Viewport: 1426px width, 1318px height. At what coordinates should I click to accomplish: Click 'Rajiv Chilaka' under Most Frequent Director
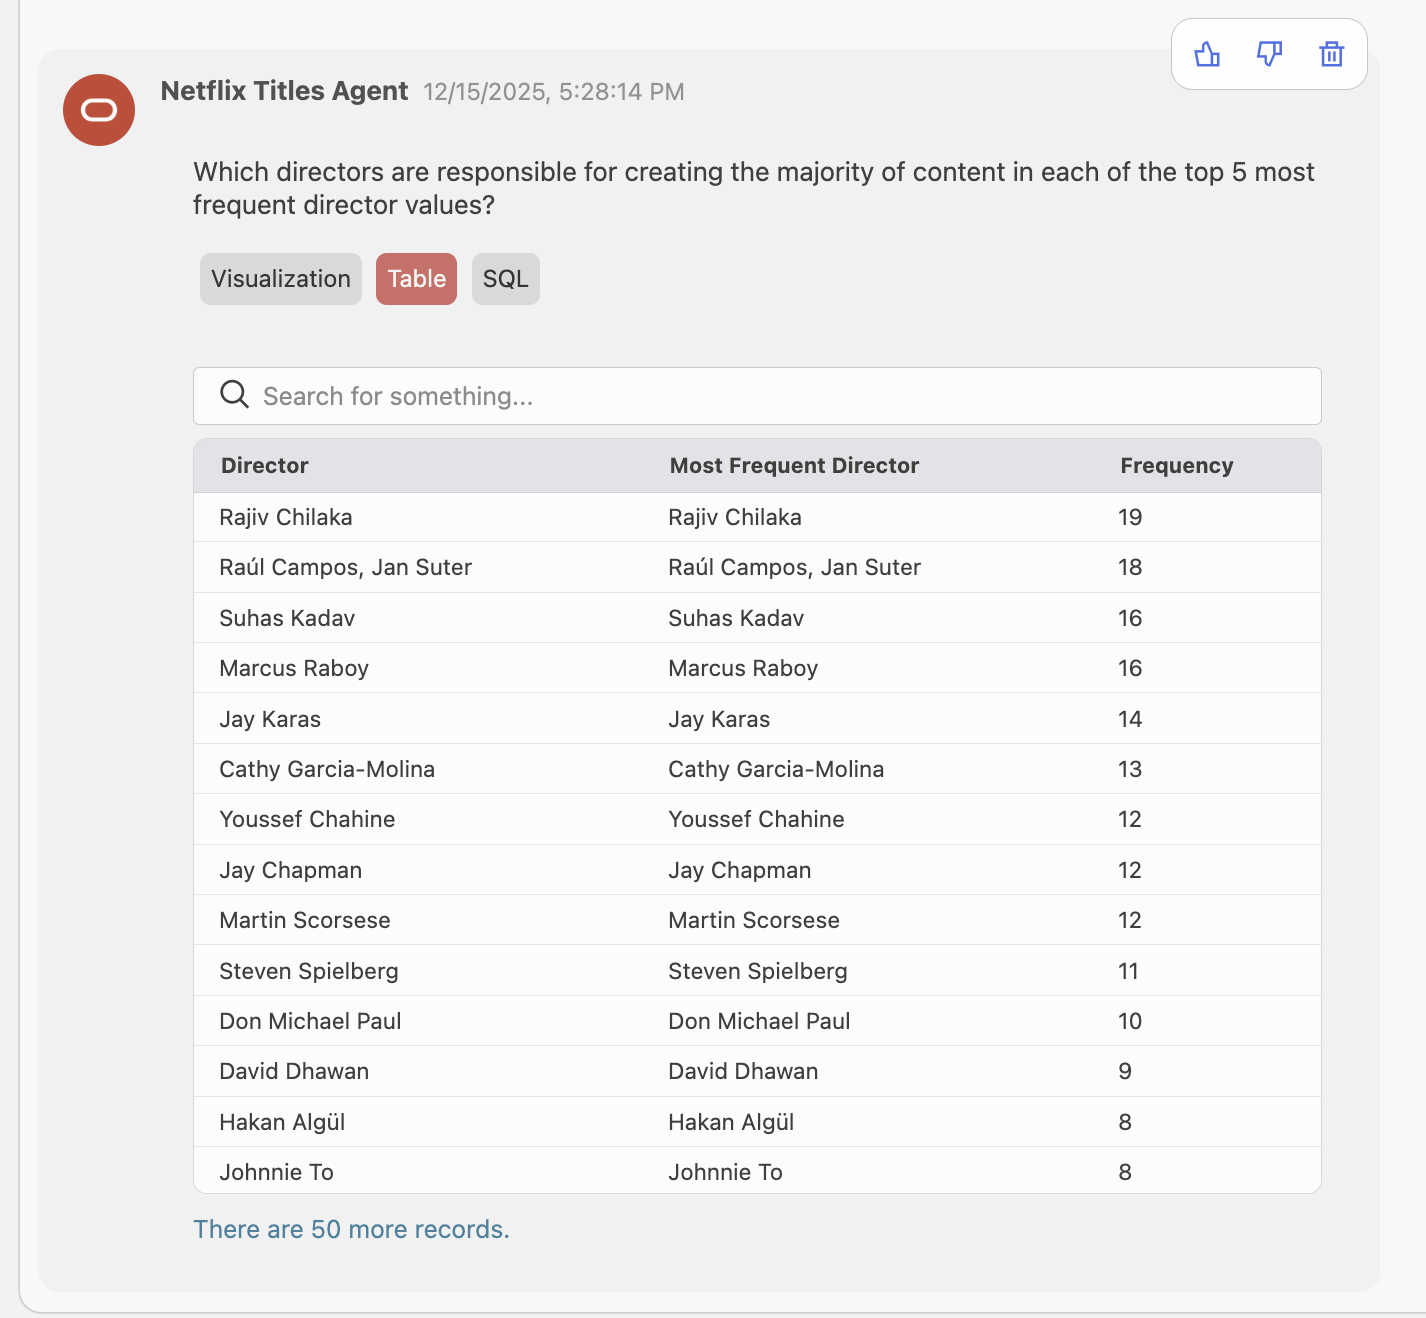(735, 517)
